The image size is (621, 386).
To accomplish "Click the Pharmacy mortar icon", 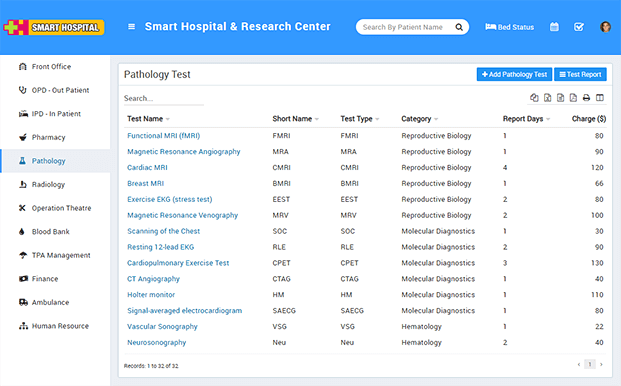I will click(x=23, y=137).
